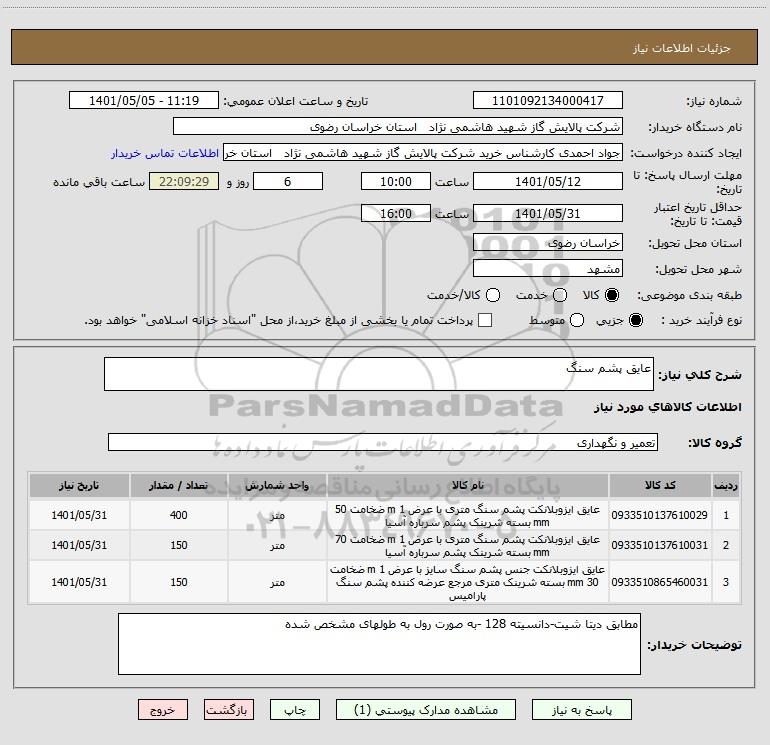Click the پاسخ به نیاز button
Screen dimensions: 770x745
click(581, 710)
